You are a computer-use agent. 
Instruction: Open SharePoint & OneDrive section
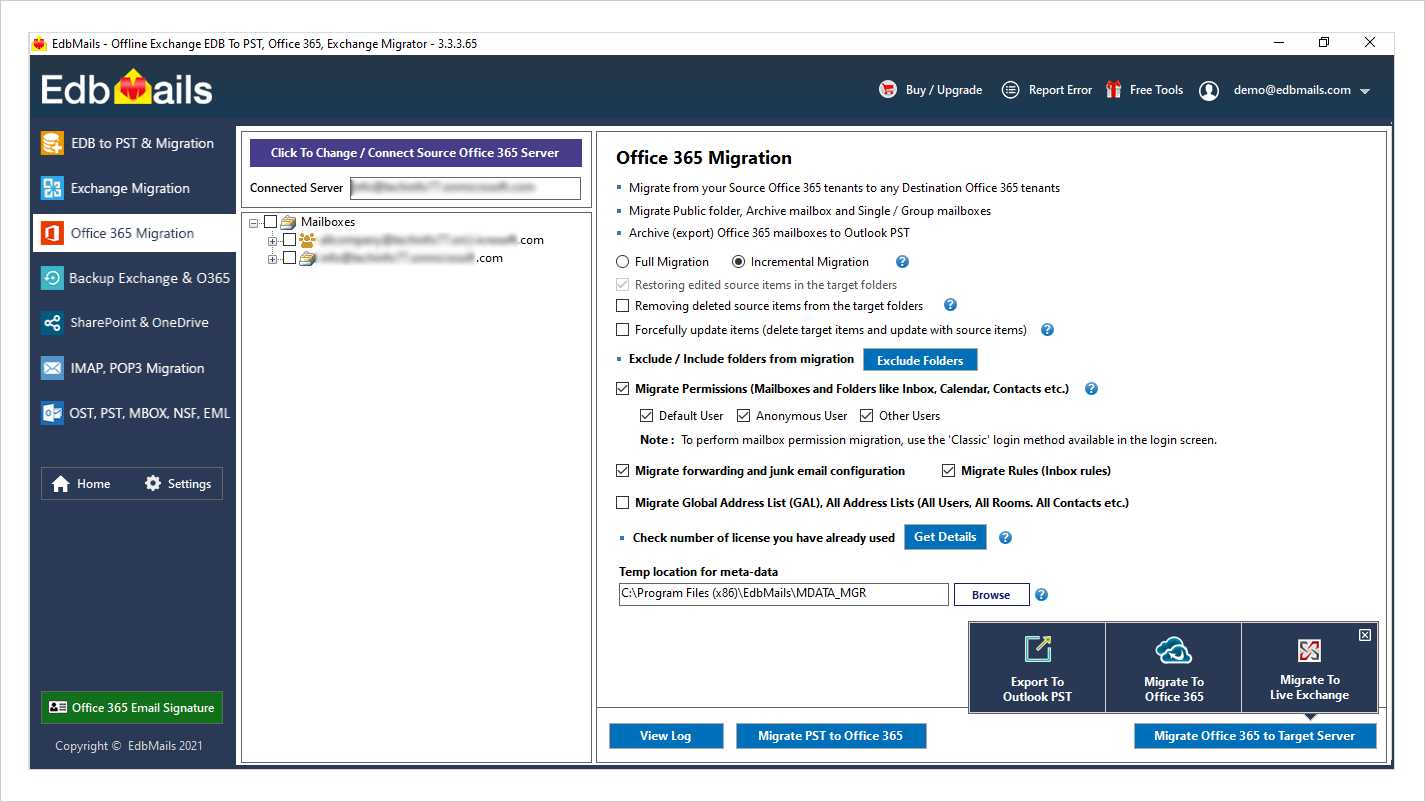click(x=134, y=323)
